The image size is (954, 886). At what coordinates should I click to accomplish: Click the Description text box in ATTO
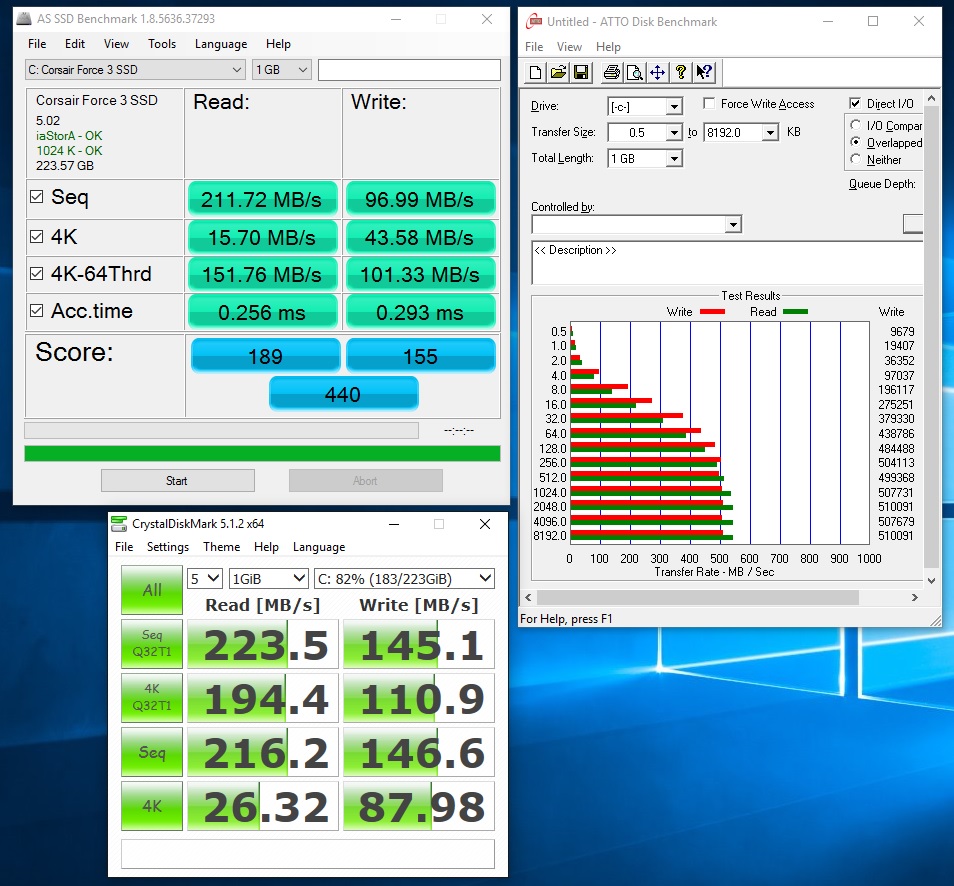(727, 263)
